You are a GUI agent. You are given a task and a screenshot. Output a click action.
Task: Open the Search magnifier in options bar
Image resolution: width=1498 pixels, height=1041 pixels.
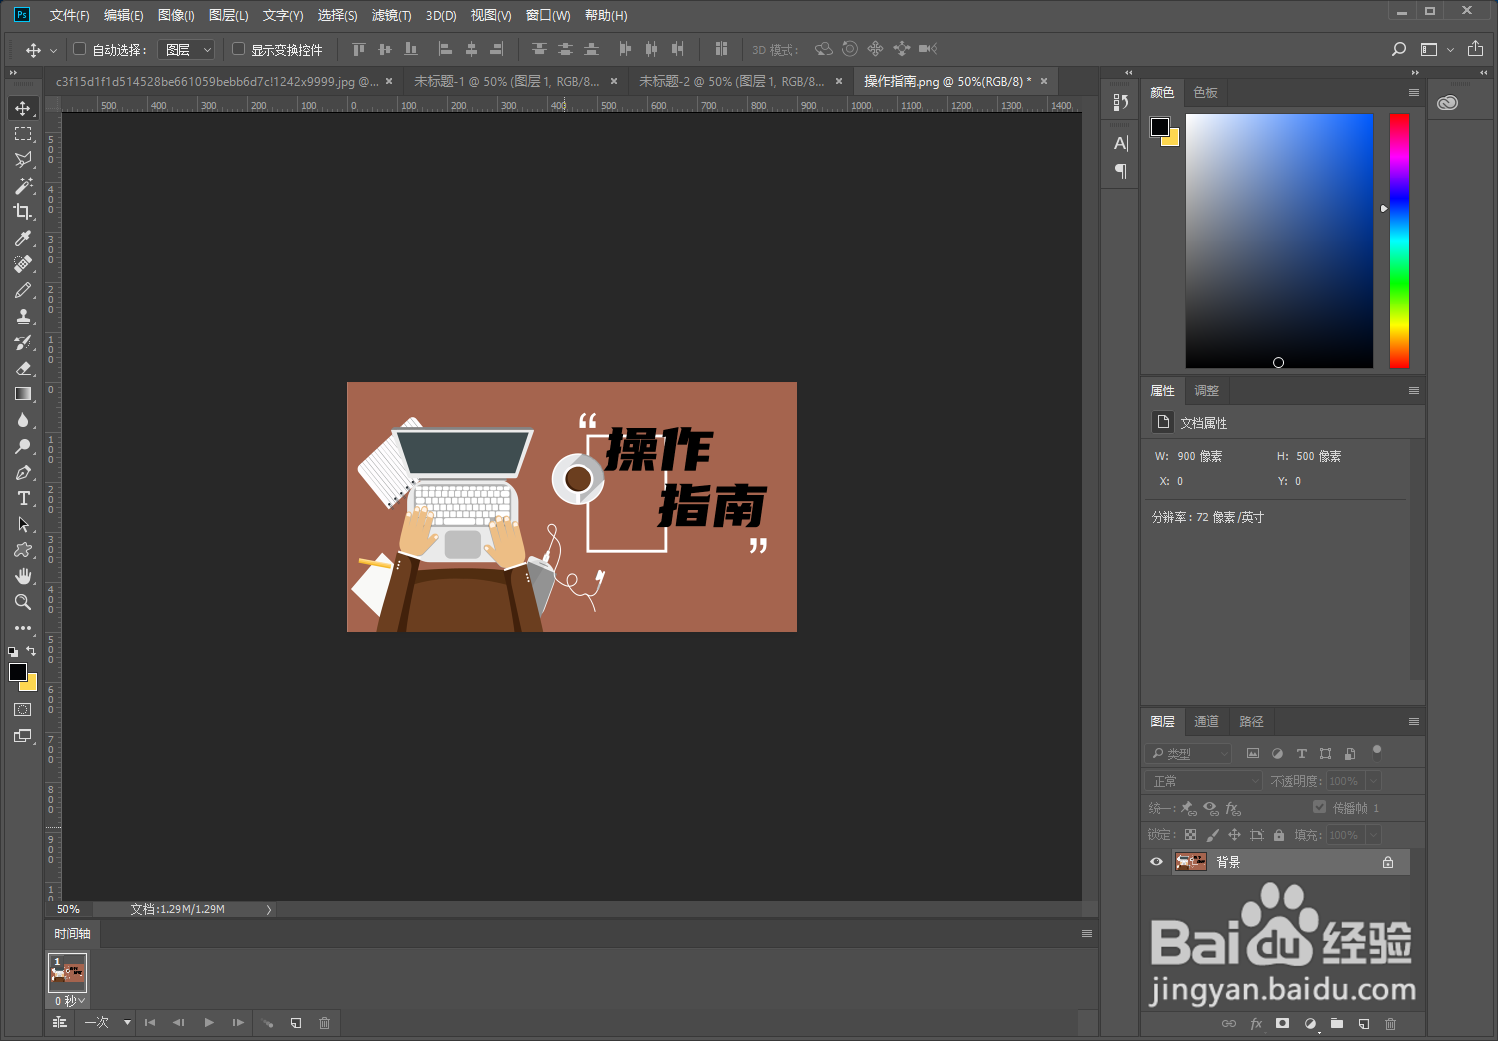click(x=1399, y=49)
